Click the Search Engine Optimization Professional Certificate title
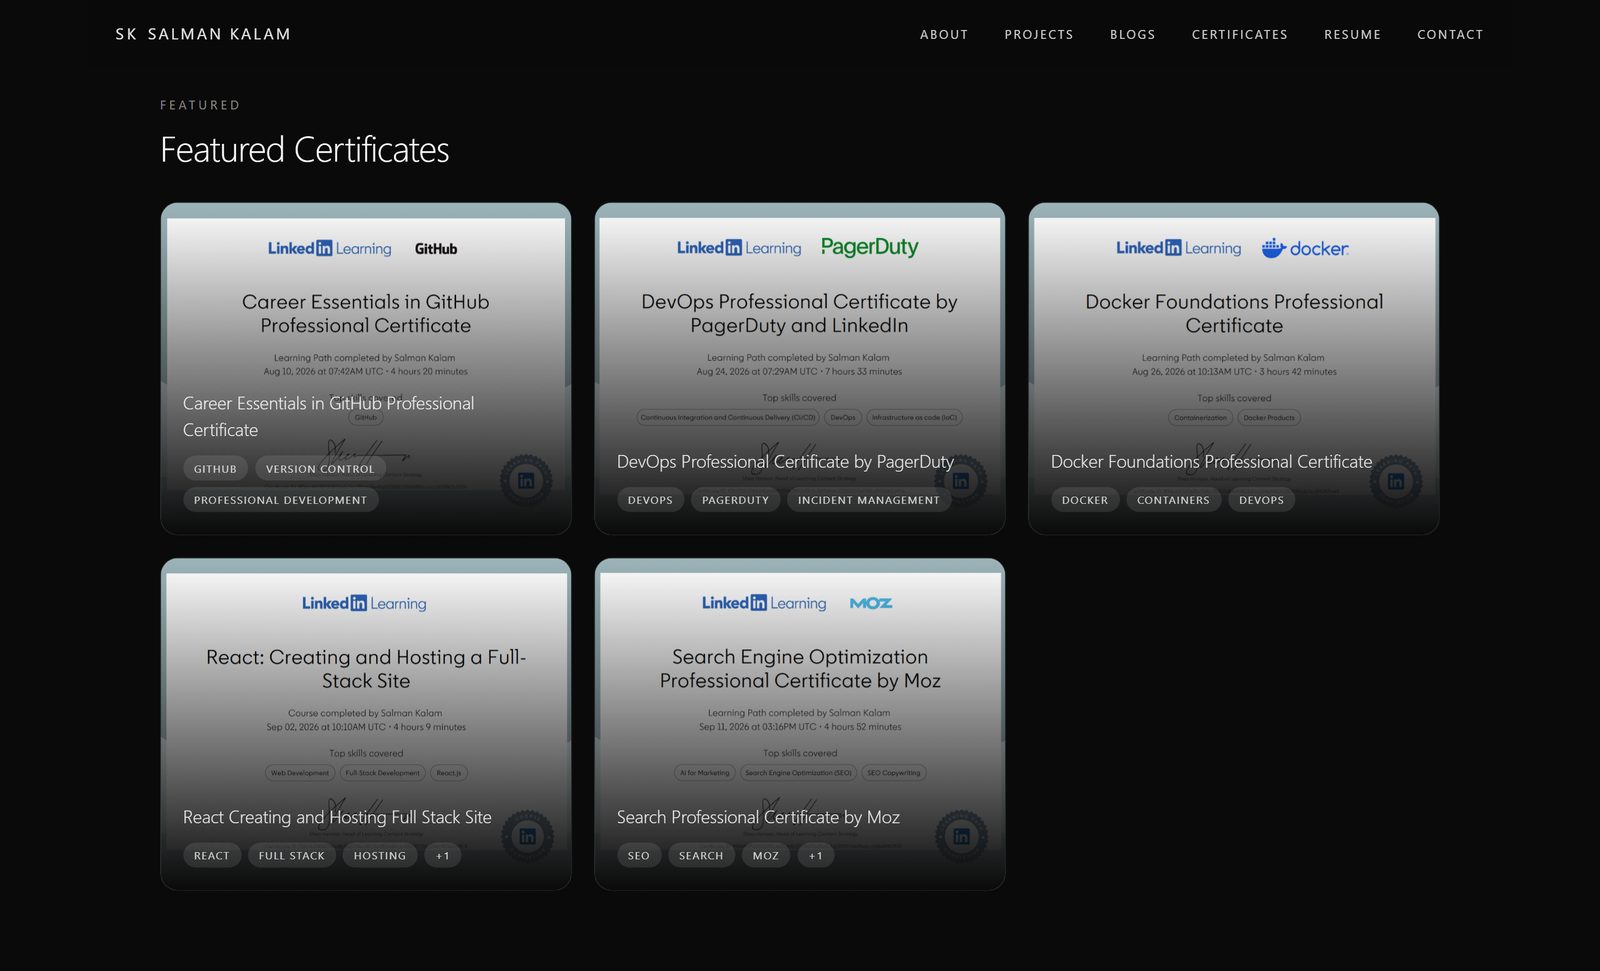 tap(800, 669)
